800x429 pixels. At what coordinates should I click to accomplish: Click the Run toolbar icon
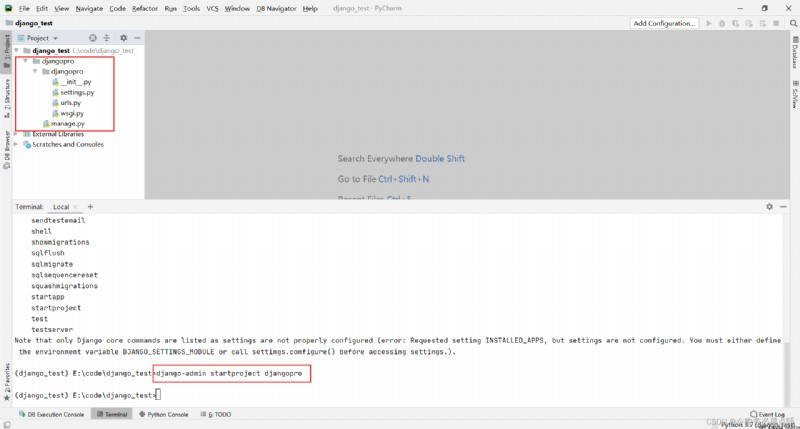[x=709, y=23]
